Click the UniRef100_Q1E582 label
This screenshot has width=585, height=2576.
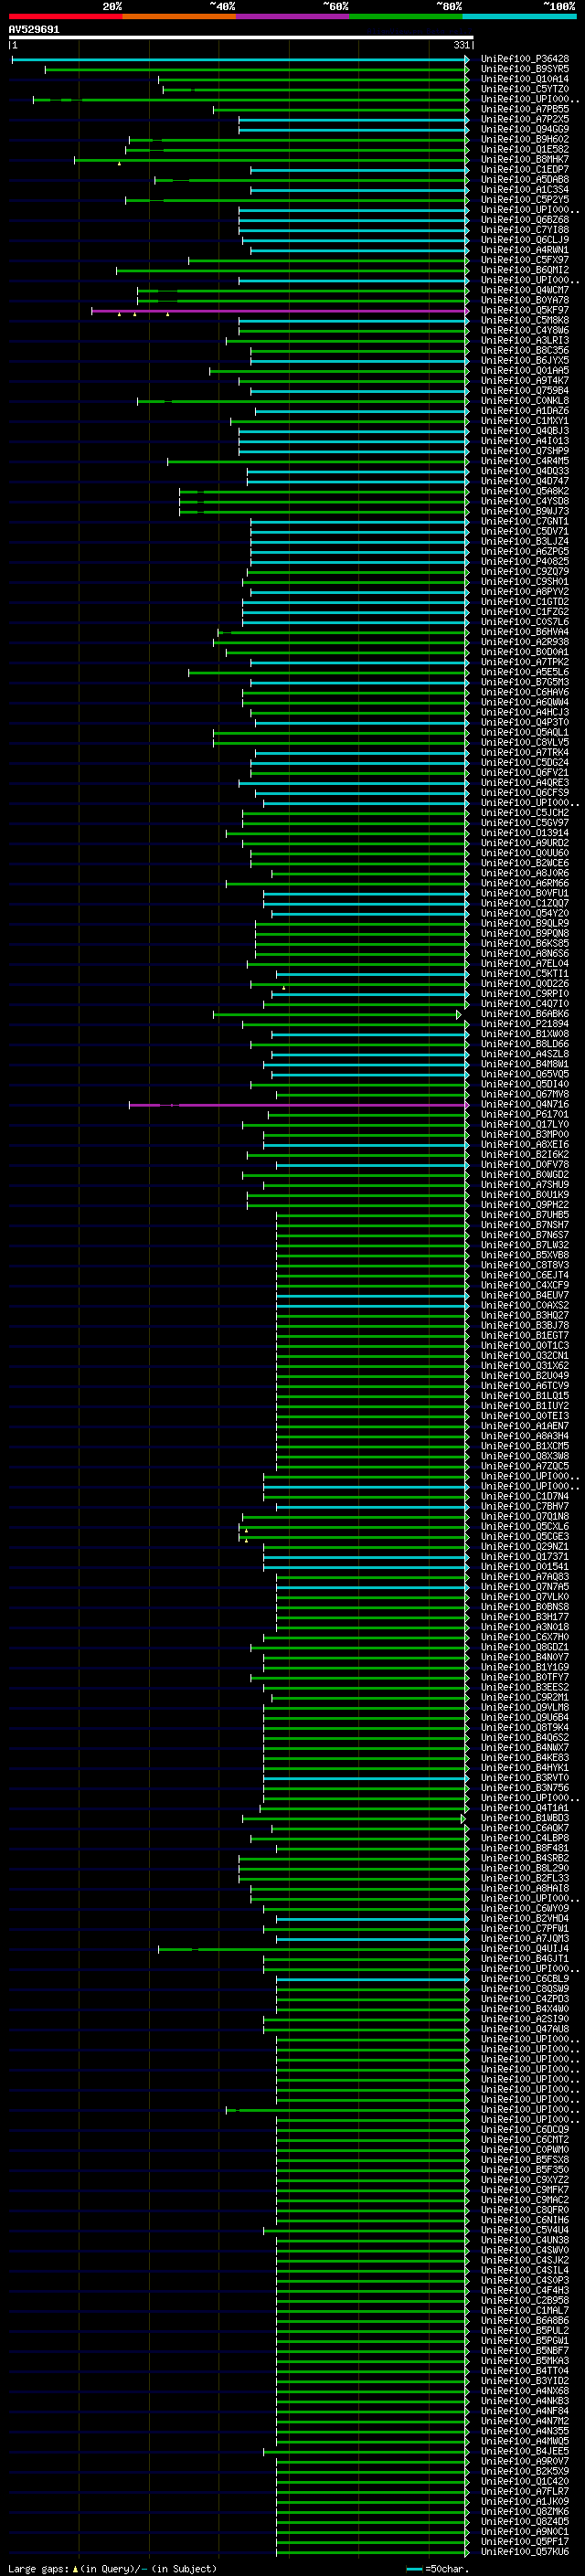524,149
